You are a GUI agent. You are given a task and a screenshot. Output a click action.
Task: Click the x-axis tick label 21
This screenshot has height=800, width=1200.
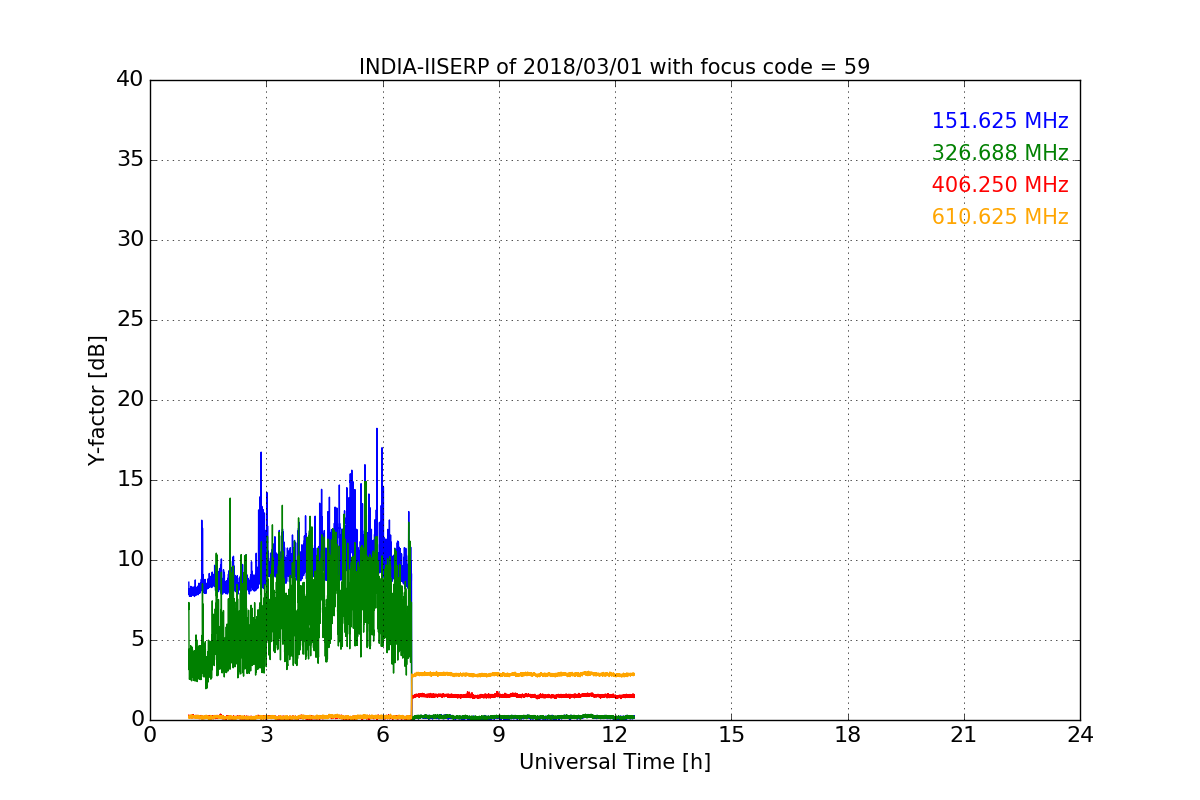click(964, 735)
